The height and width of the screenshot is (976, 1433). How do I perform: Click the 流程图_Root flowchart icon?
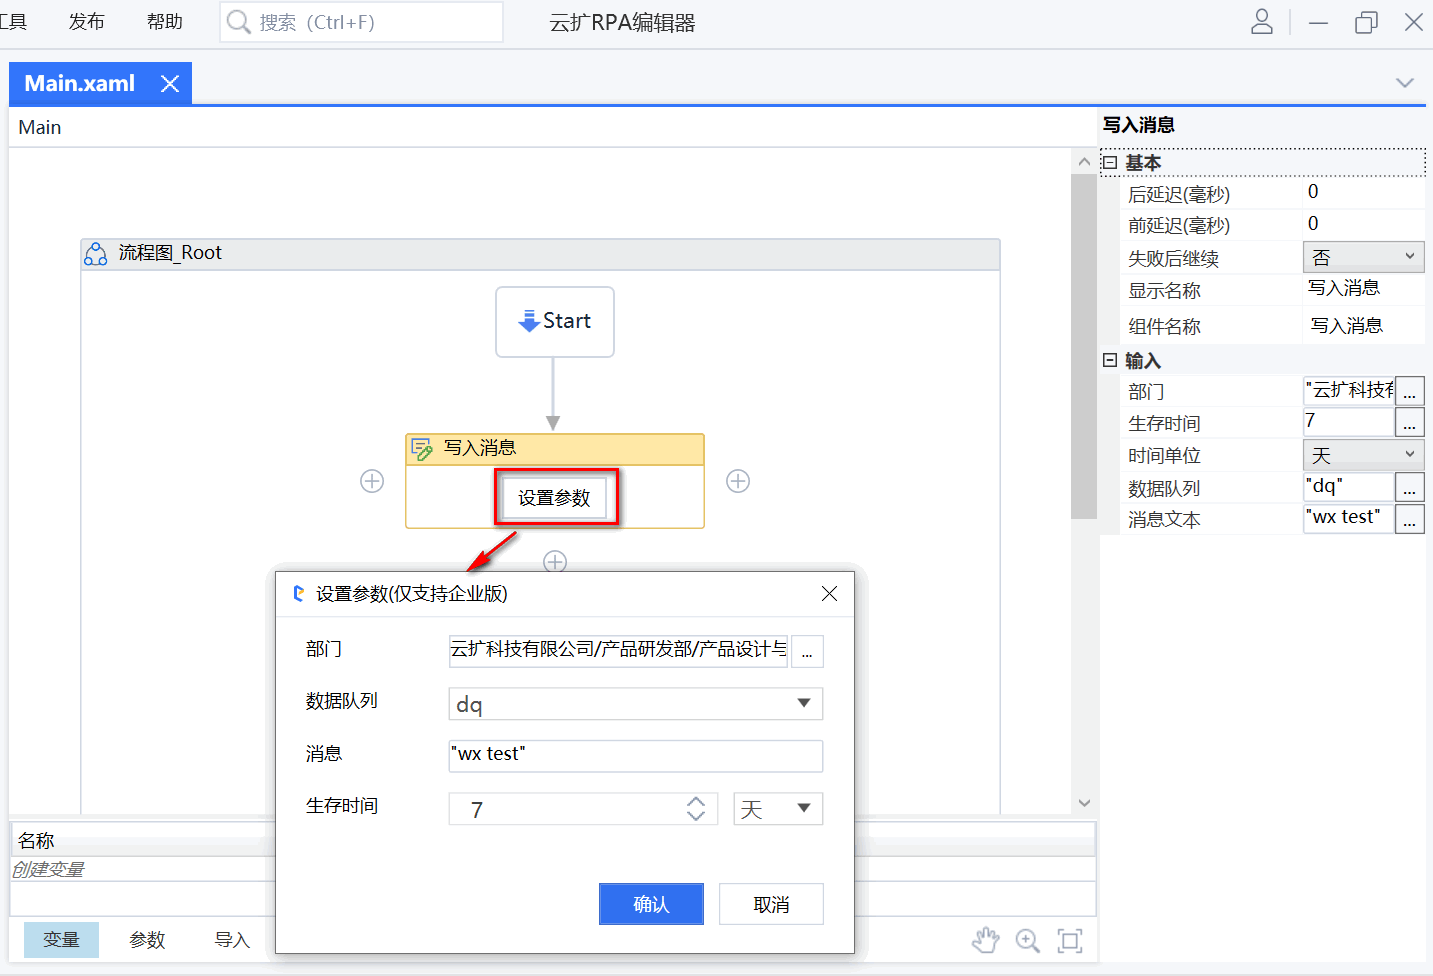95,254
